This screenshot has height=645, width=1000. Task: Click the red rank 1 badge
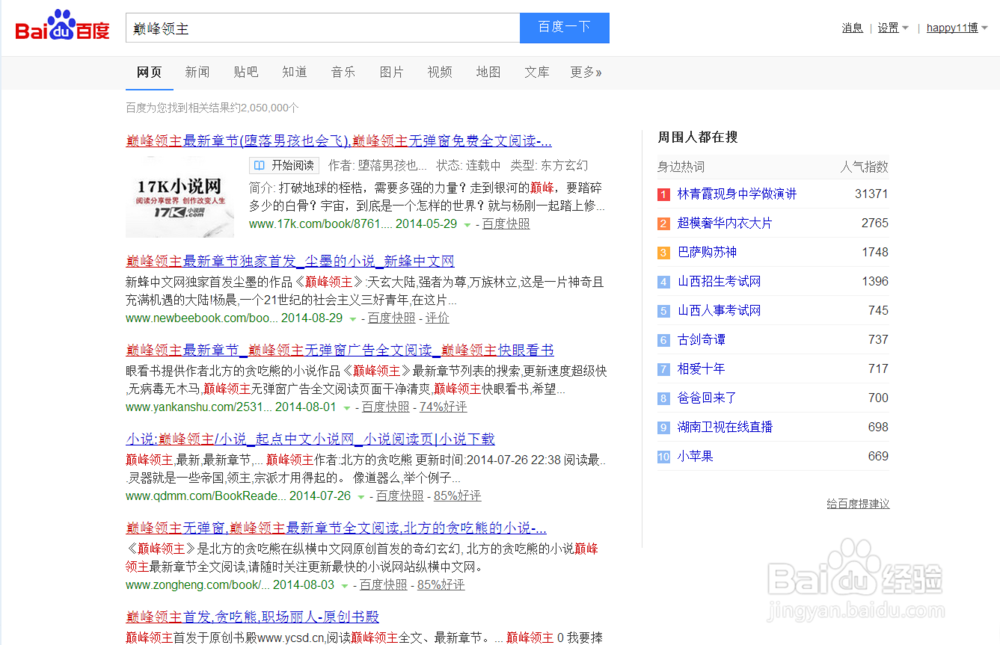click(x=663, y=194)
